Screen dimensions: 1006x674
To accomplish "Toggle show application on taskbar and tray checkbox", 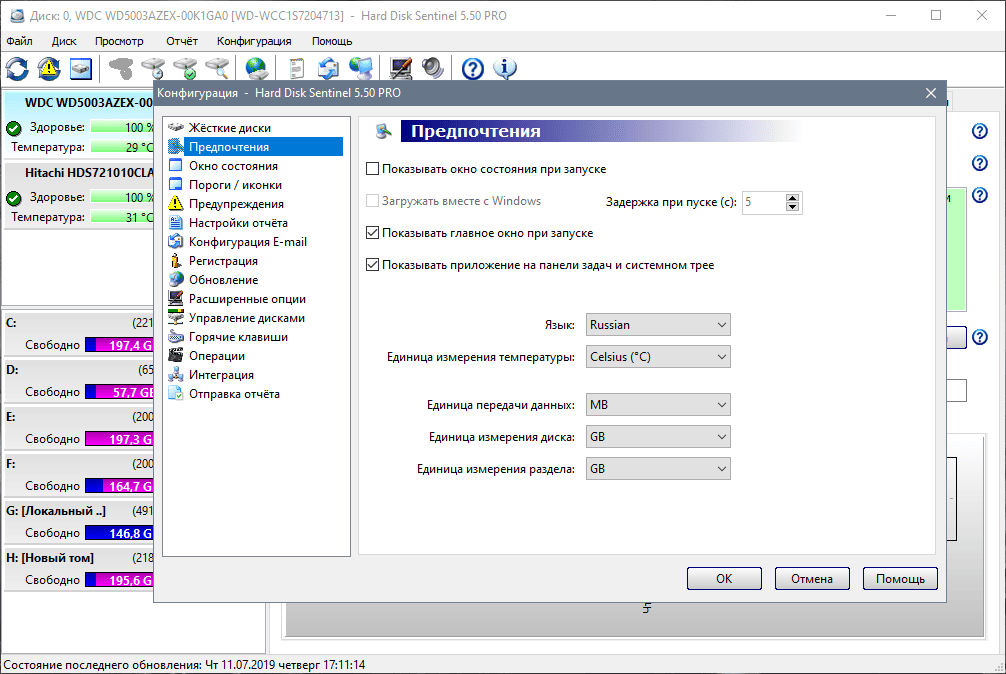I will tap(373, 265).
